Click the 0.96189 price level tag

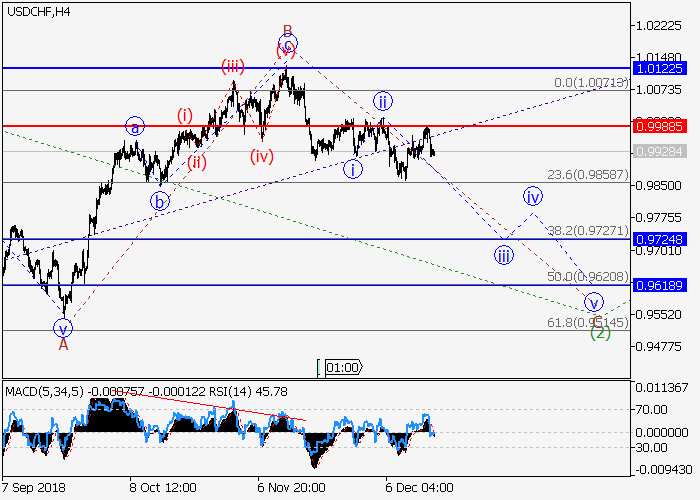tap(664, 285)
